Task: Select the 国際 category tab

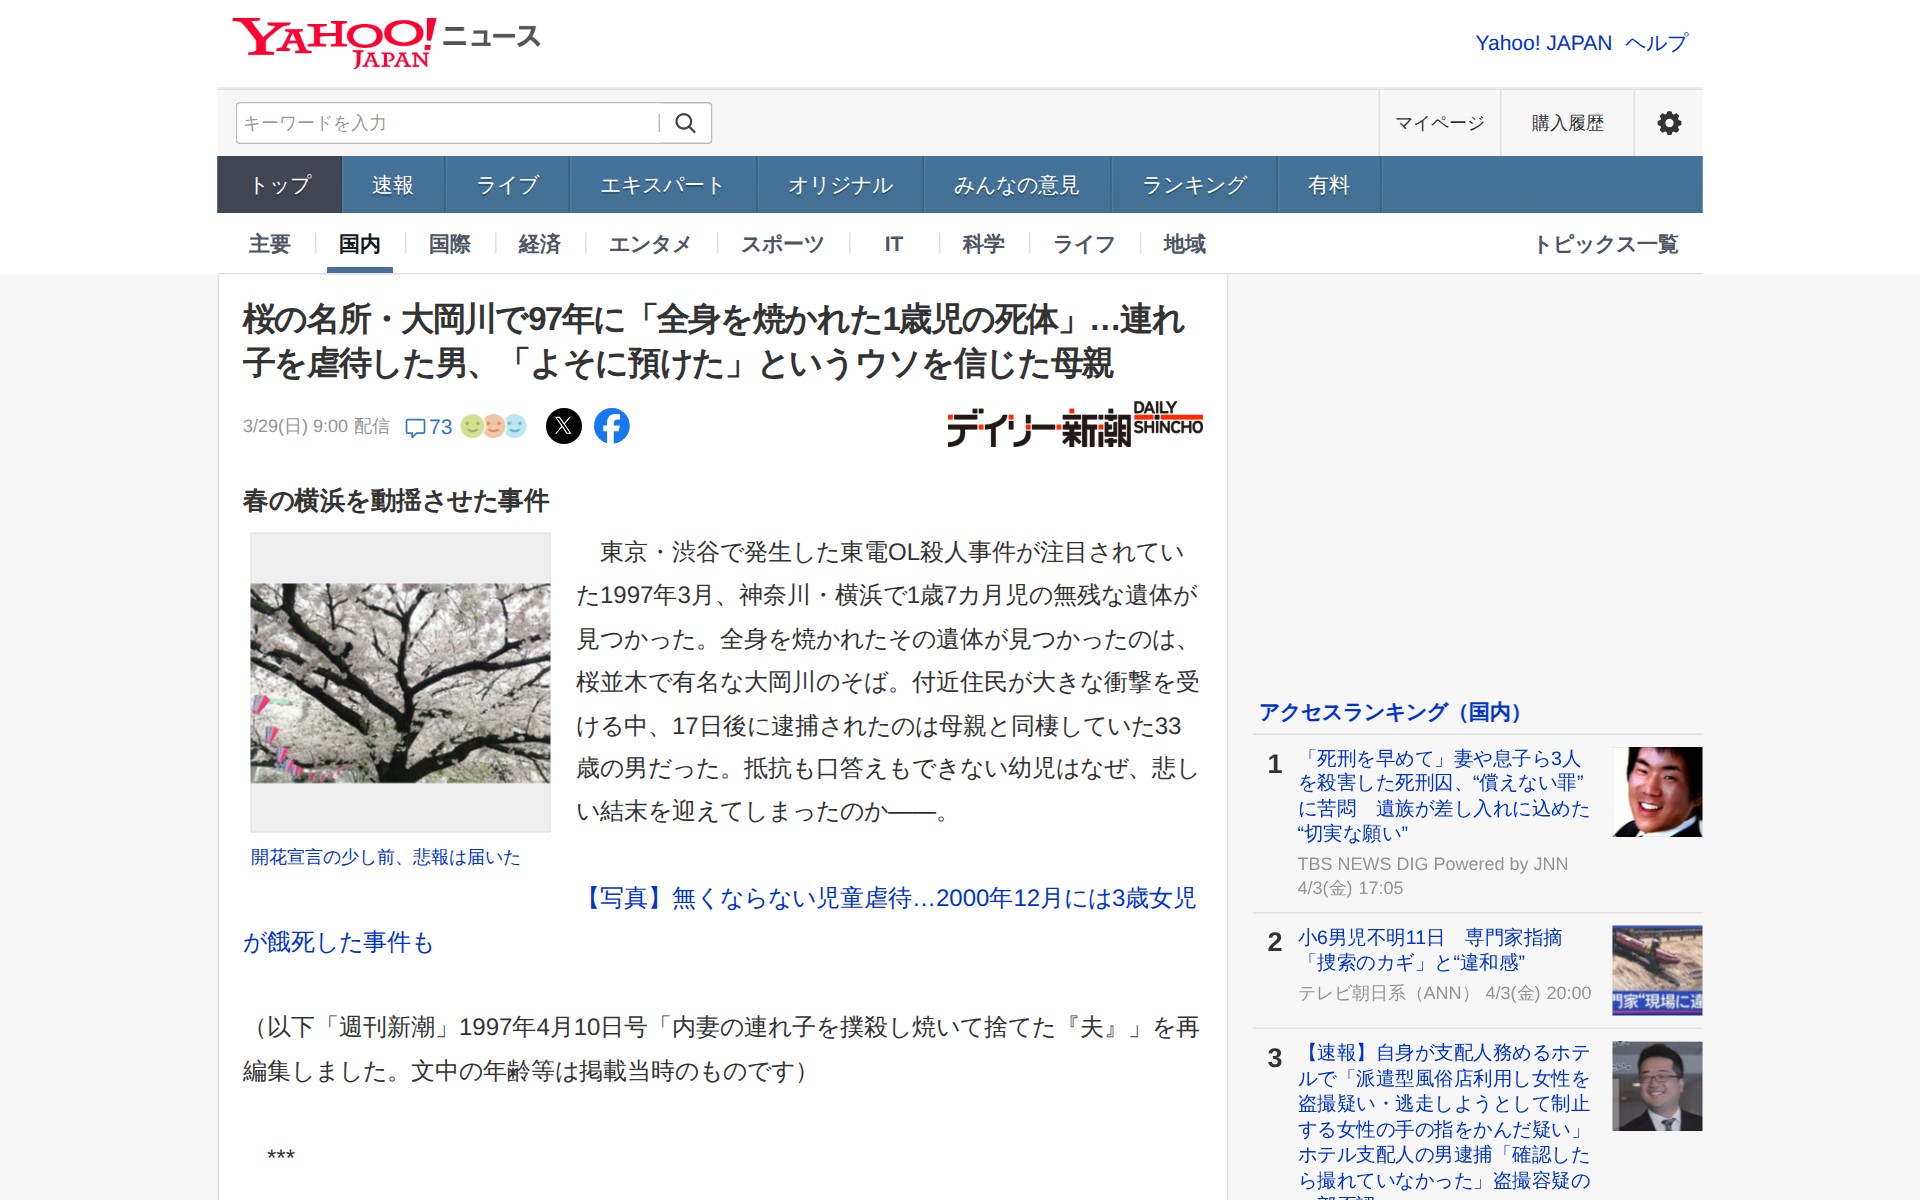Action: coord(449,244)
